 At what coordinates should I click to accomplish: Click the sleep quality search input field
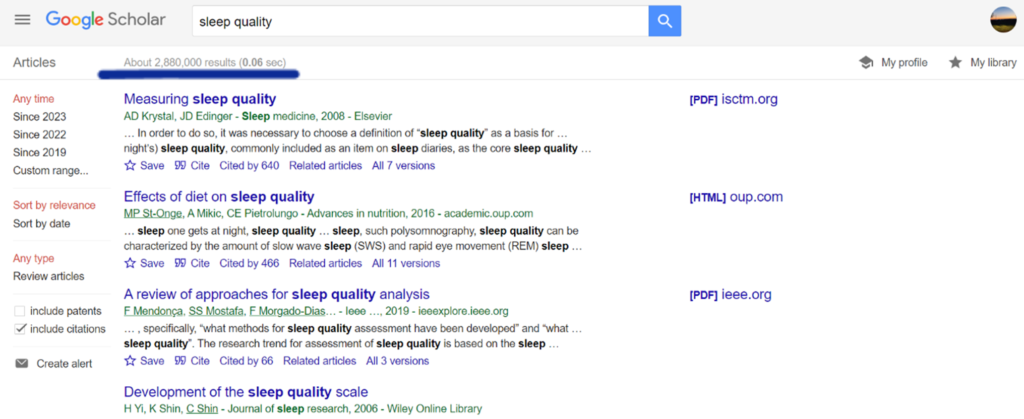(420, 22)
